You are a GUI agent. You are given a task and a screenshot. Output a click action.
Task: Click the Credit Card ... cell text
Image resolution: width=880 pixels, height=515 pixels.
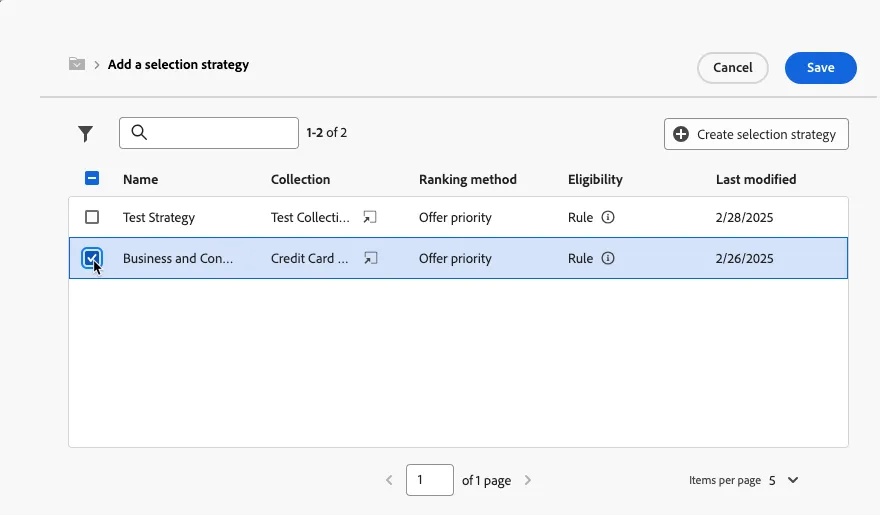tap(310, 258)
